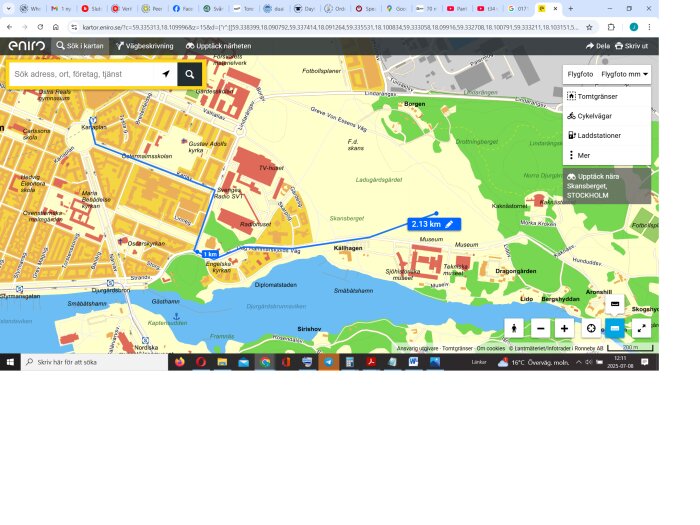Open 'Om cookies' footer link

[491, 348]
